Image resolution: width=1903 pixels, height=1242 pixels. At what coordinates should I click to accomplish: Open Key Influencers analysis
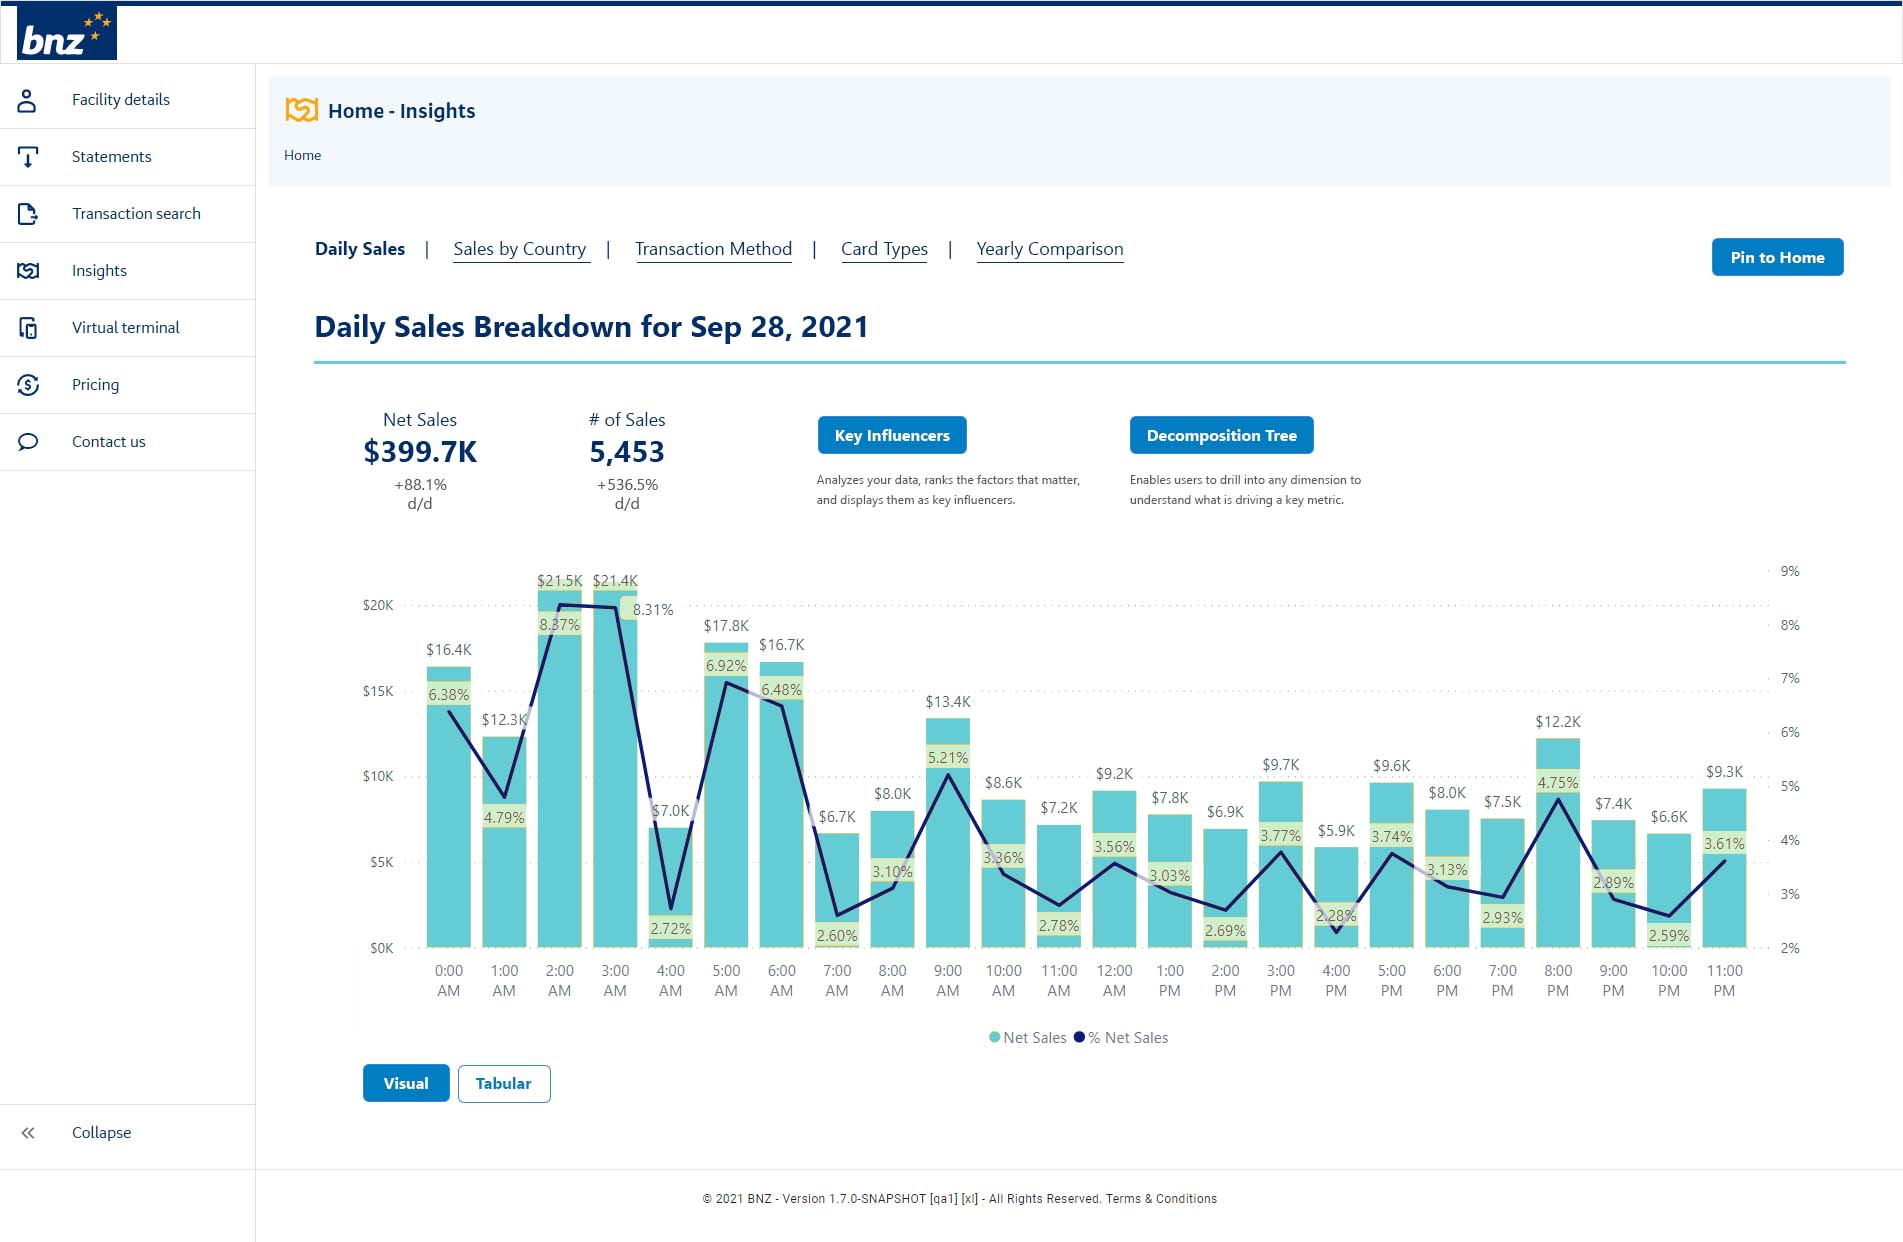click(x=891, y=435)
